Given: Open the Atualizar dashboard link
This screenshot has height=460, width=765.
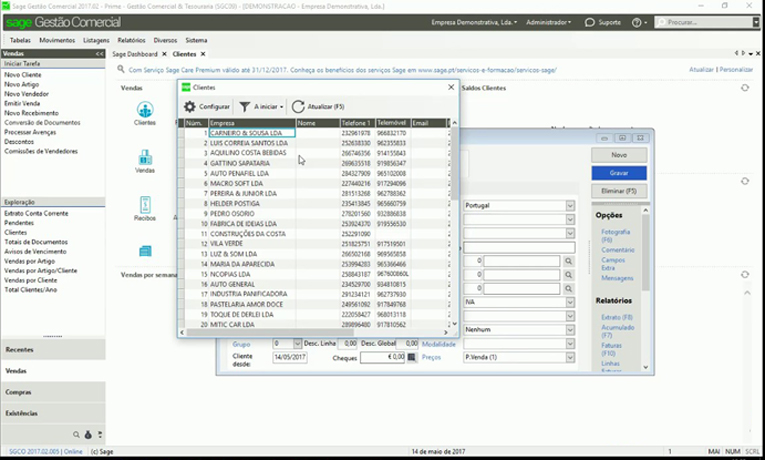Looking at the screenshot, I should coord(701,70).
